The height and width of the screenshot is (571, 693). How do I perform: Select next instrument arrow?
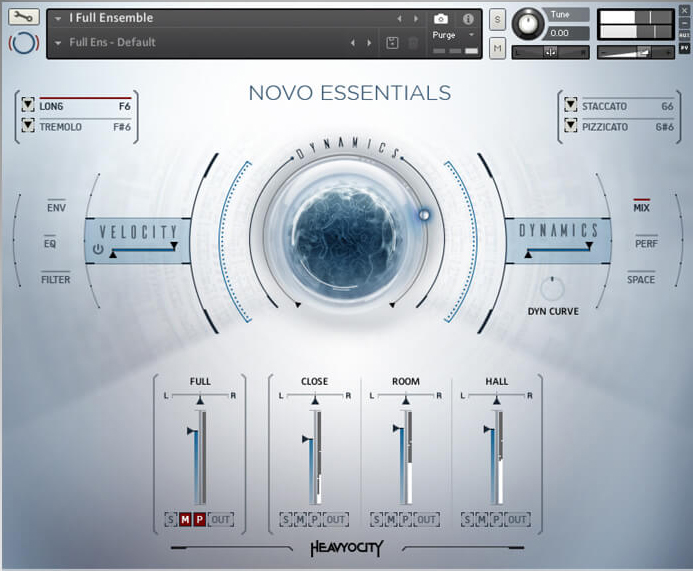point(416,19)
